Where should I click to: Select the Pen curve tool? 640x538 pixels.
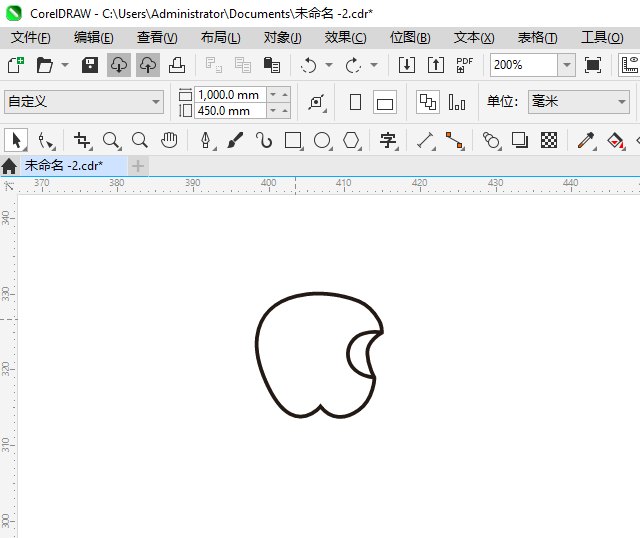coord(207,140)
